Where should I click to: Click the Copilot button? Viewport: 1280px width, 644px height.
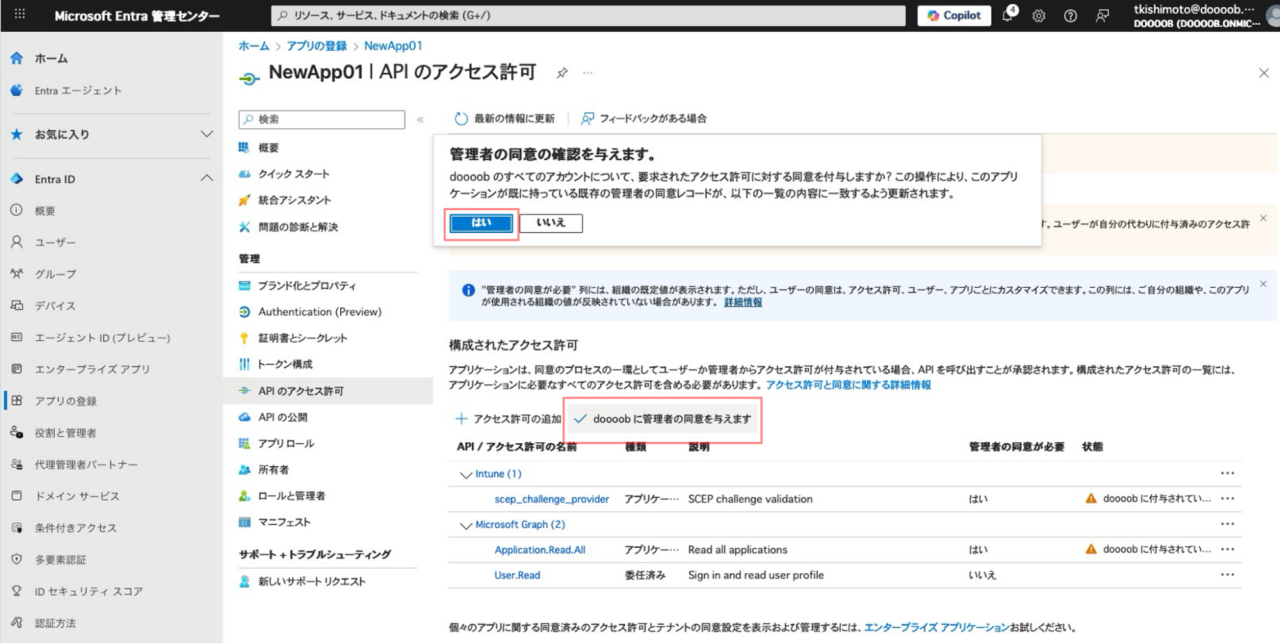954,16
